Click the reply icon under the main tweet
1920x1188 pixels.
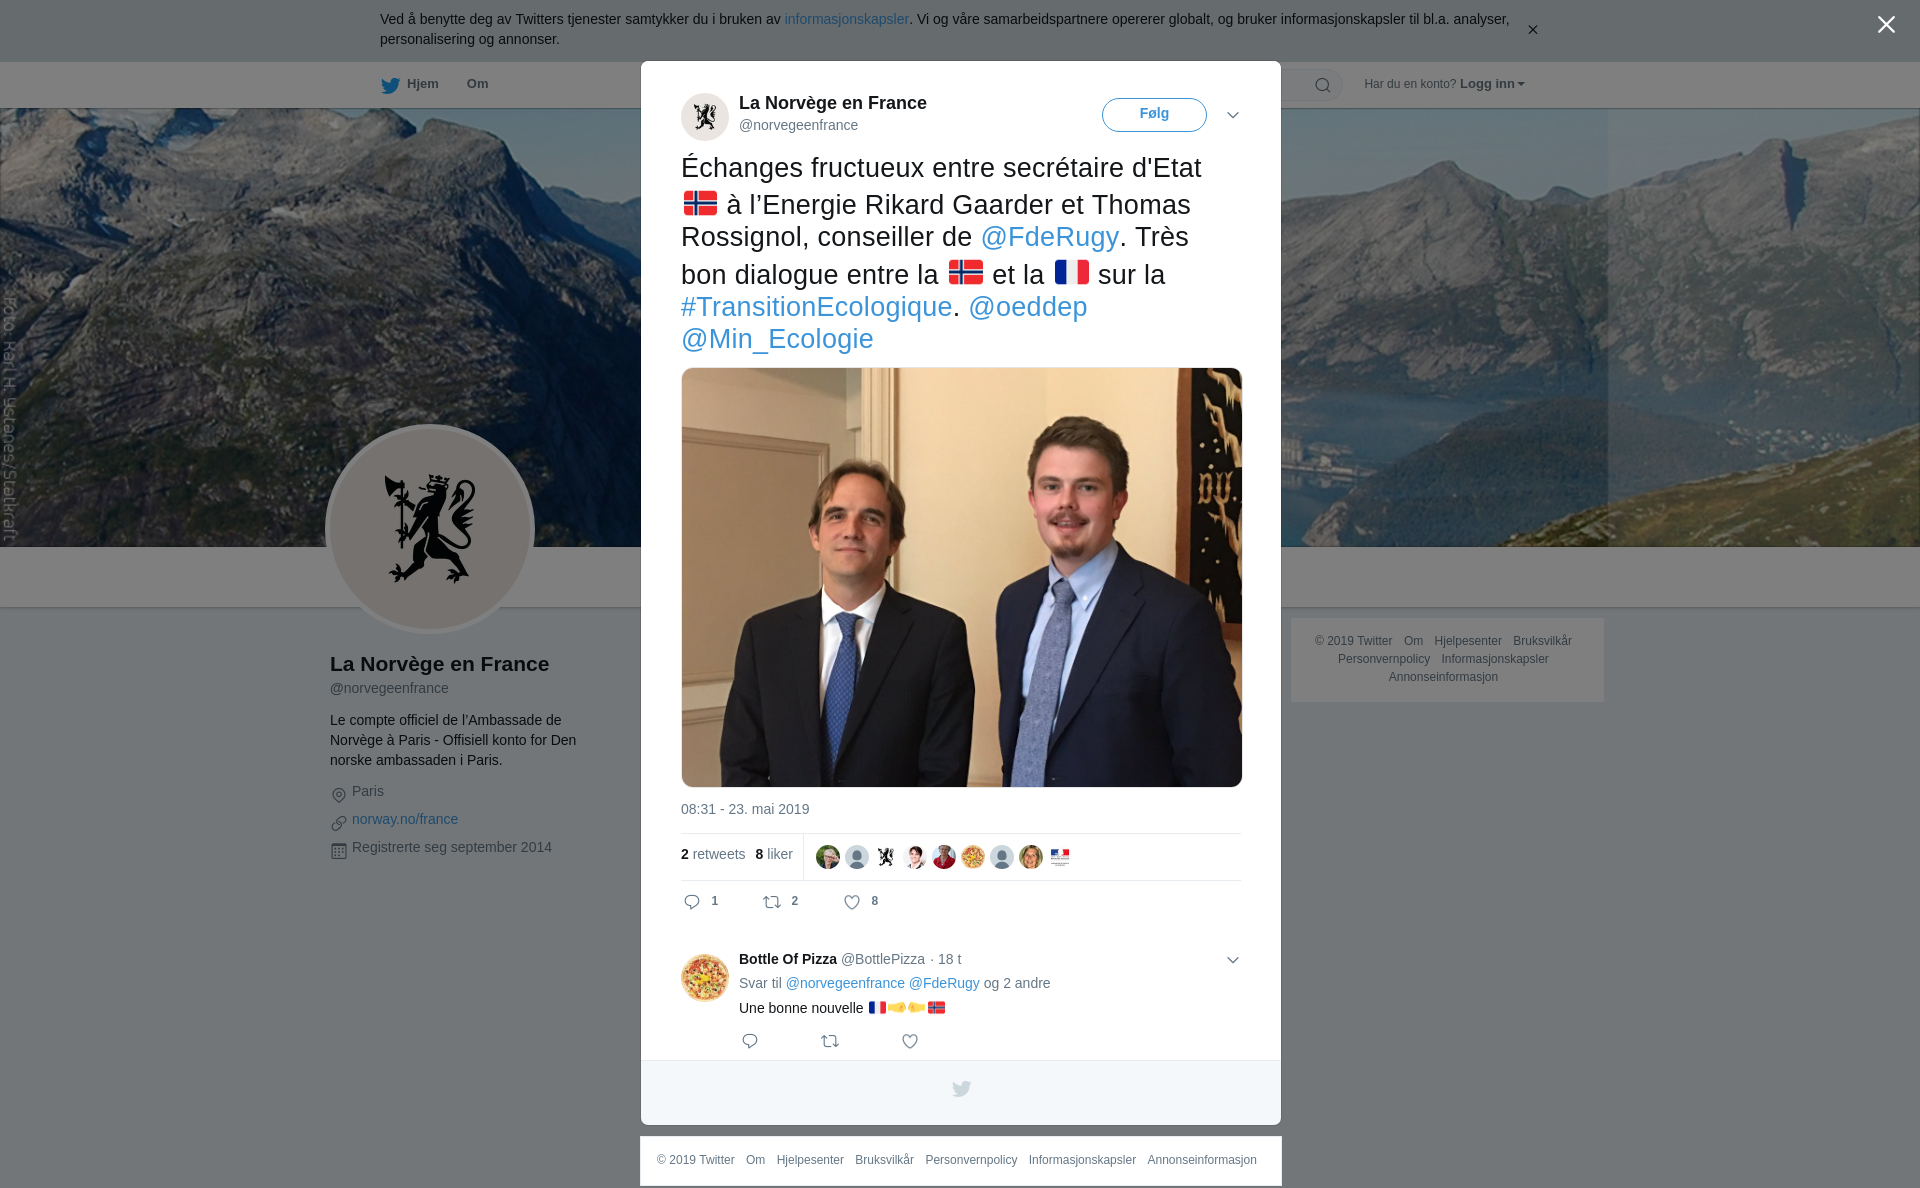tap(692, 902)
